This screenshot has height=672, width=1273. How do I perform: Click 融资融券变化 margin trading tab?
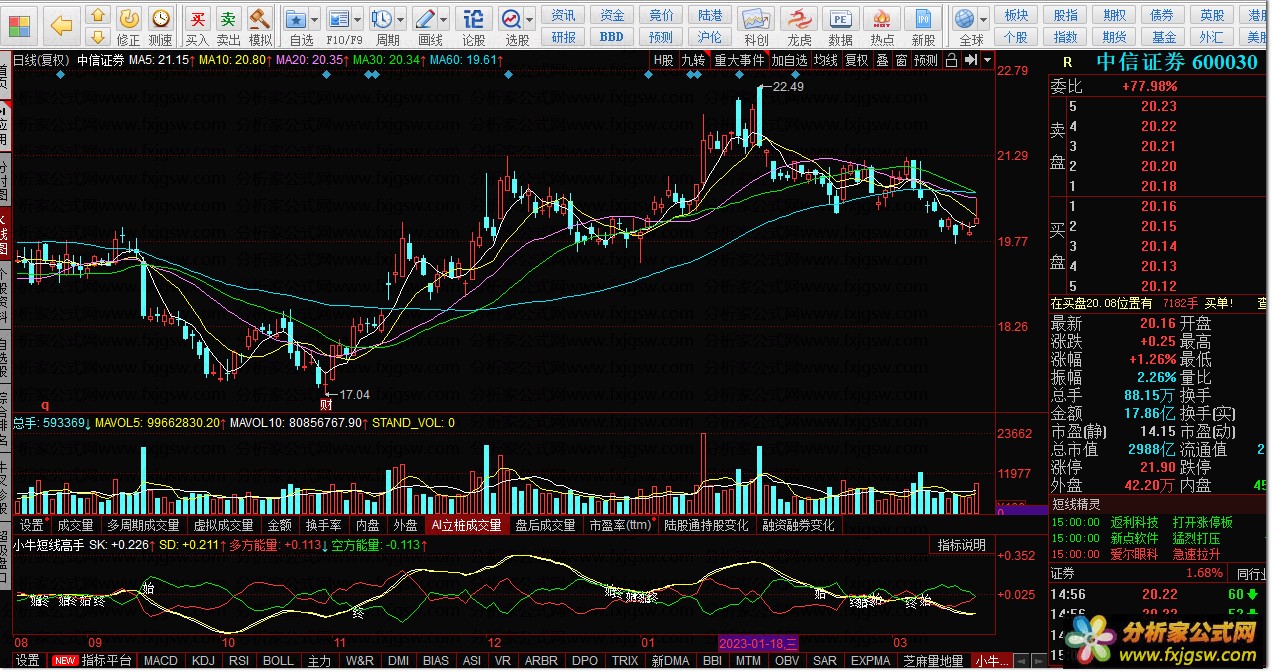coord(799,525)
